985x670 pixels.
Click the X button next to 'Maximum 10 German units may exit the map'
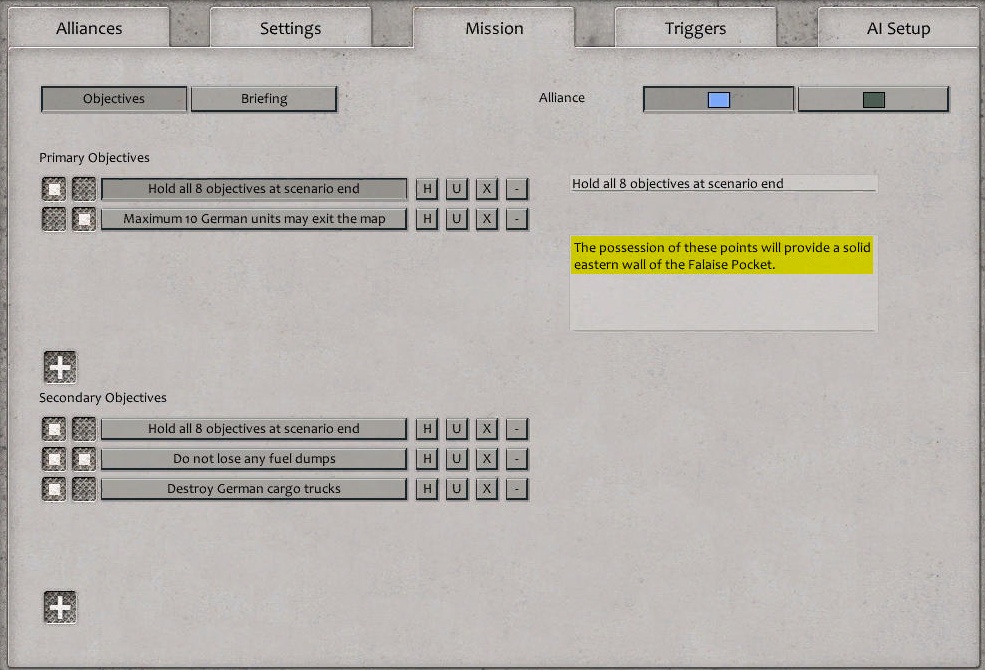[x=486, y=218]
